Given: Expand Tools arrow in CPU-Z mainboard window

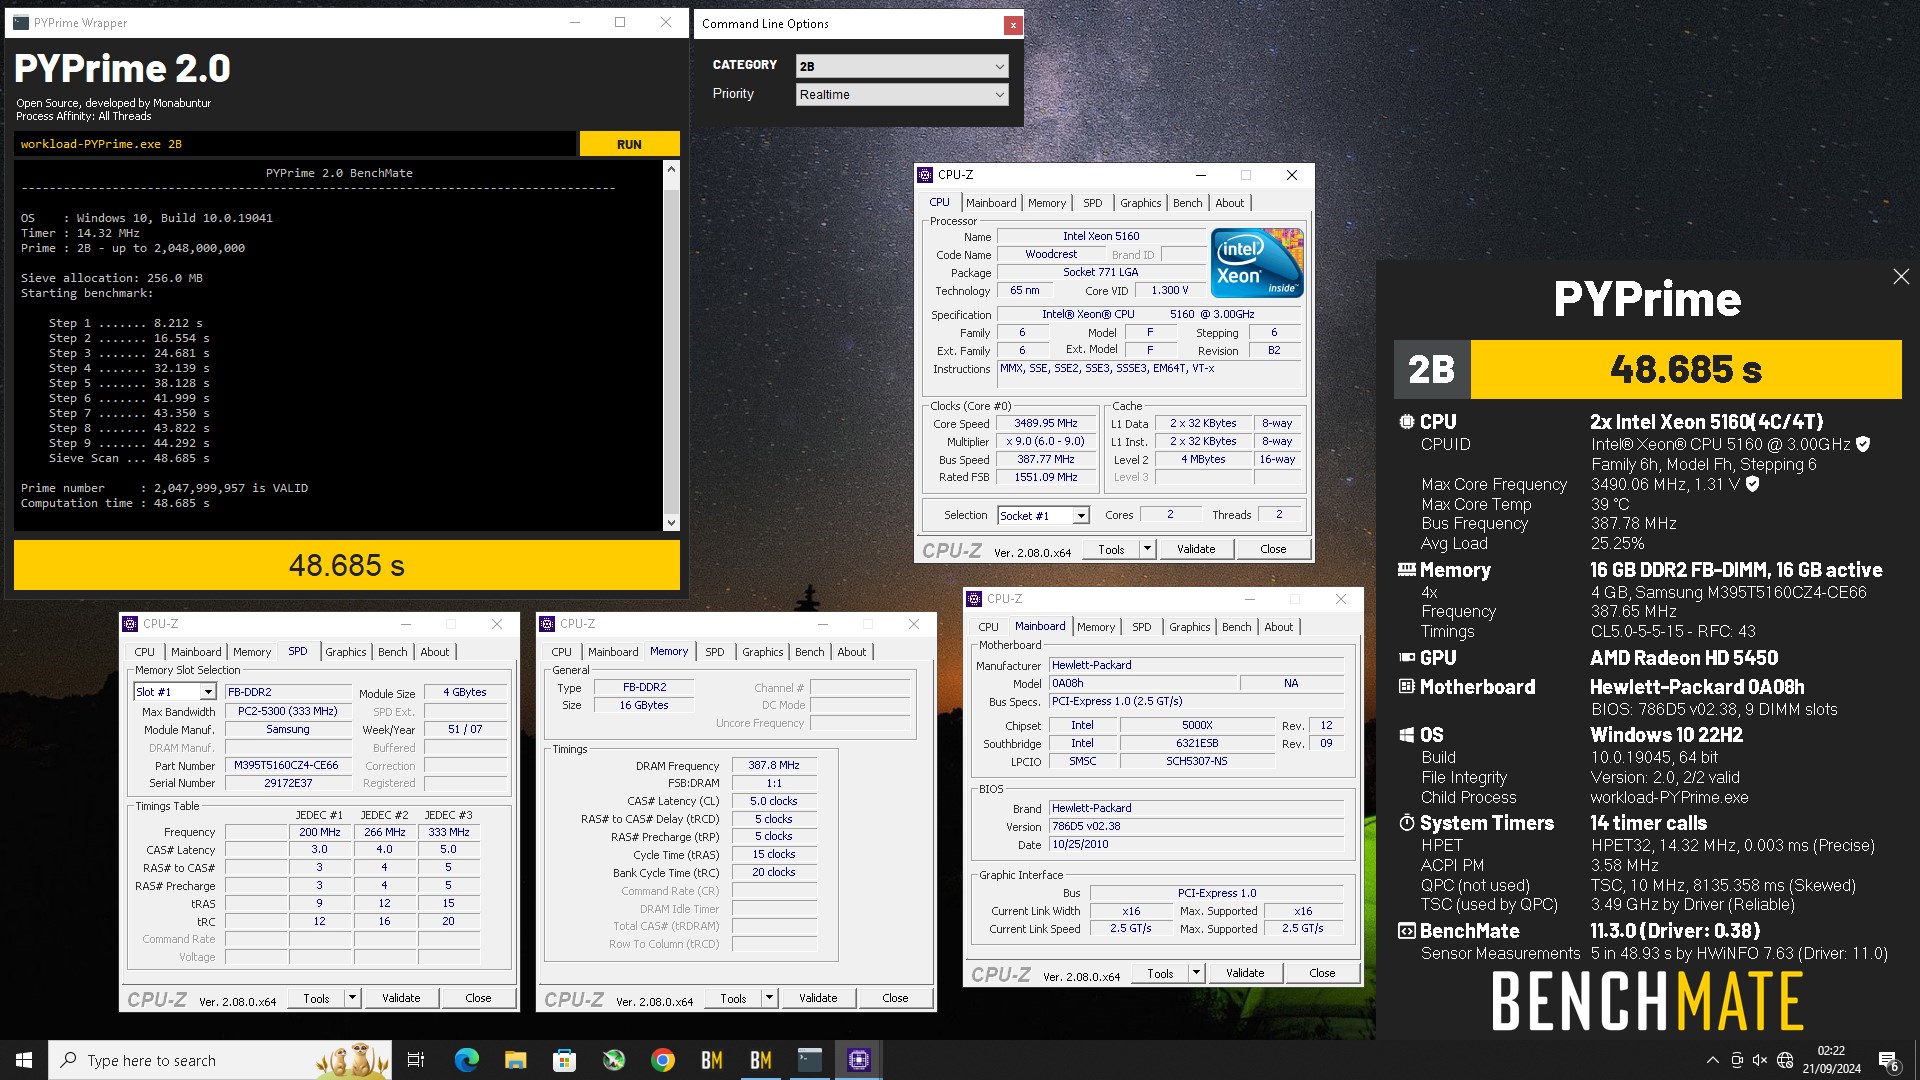Looking at the screenshot, I should pyautogui.click(x=1196, y=973).
